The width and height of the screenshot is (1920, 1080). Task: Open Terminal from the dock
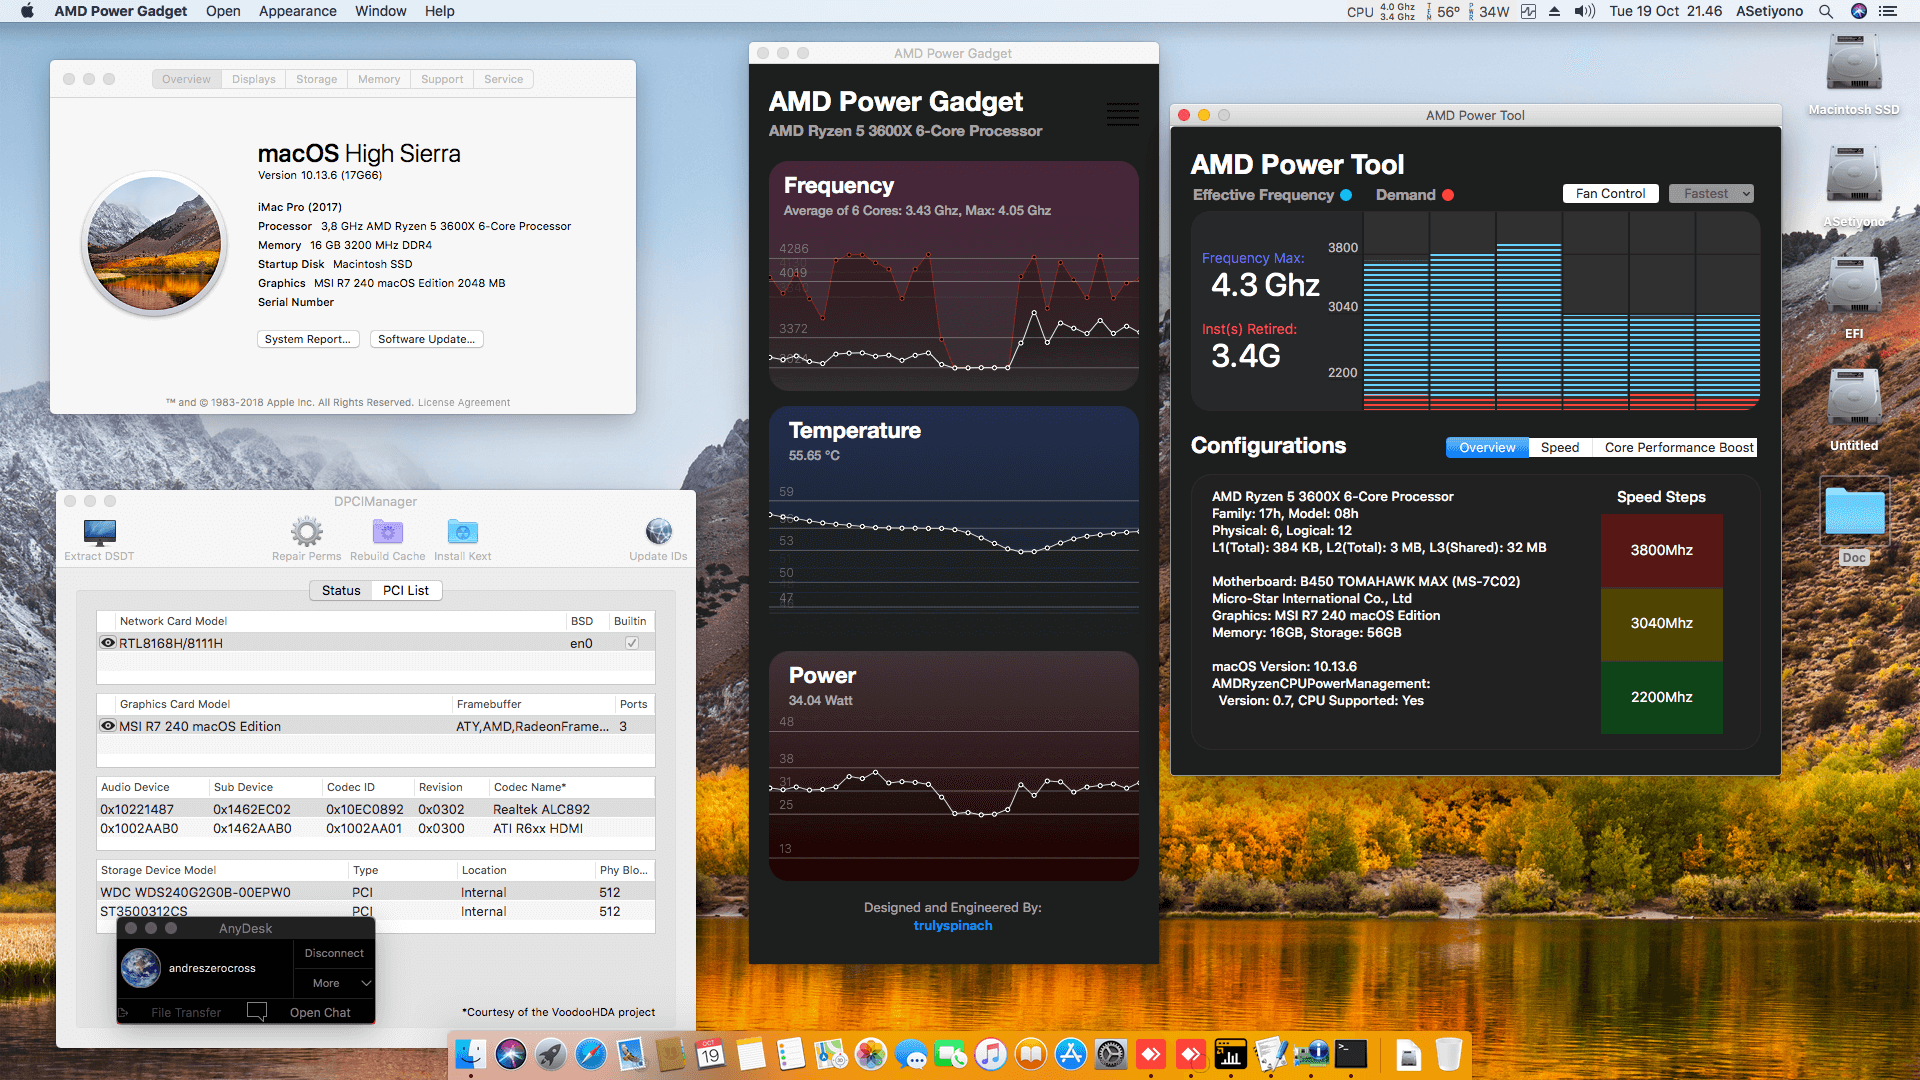click(x=1351, y=1054)
